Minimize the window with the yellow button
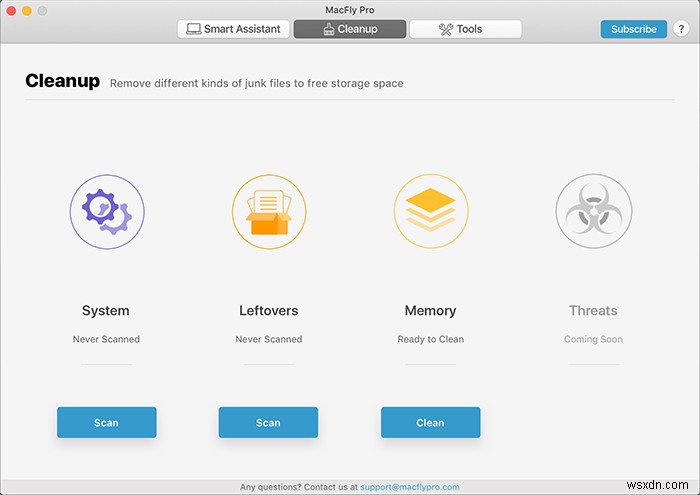The height and width of the screenshot is (495, 700). [27, 11]
